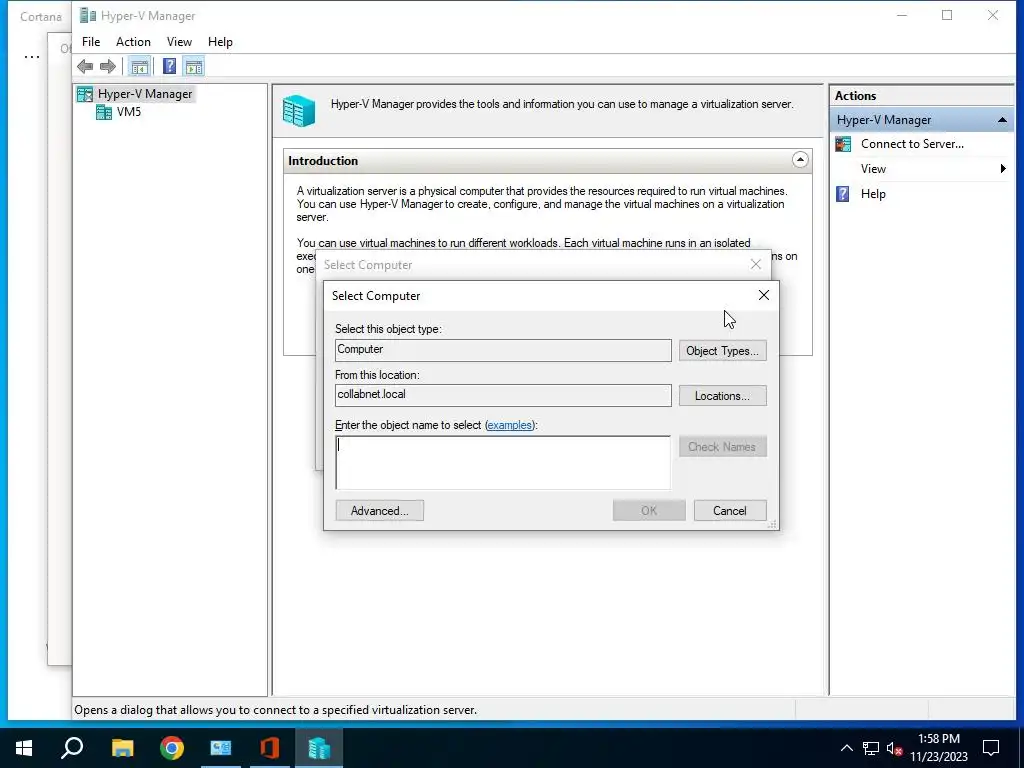Click the Back arrow toolbar icon
The image size is (1024, 768).
[x=85, y=66]
